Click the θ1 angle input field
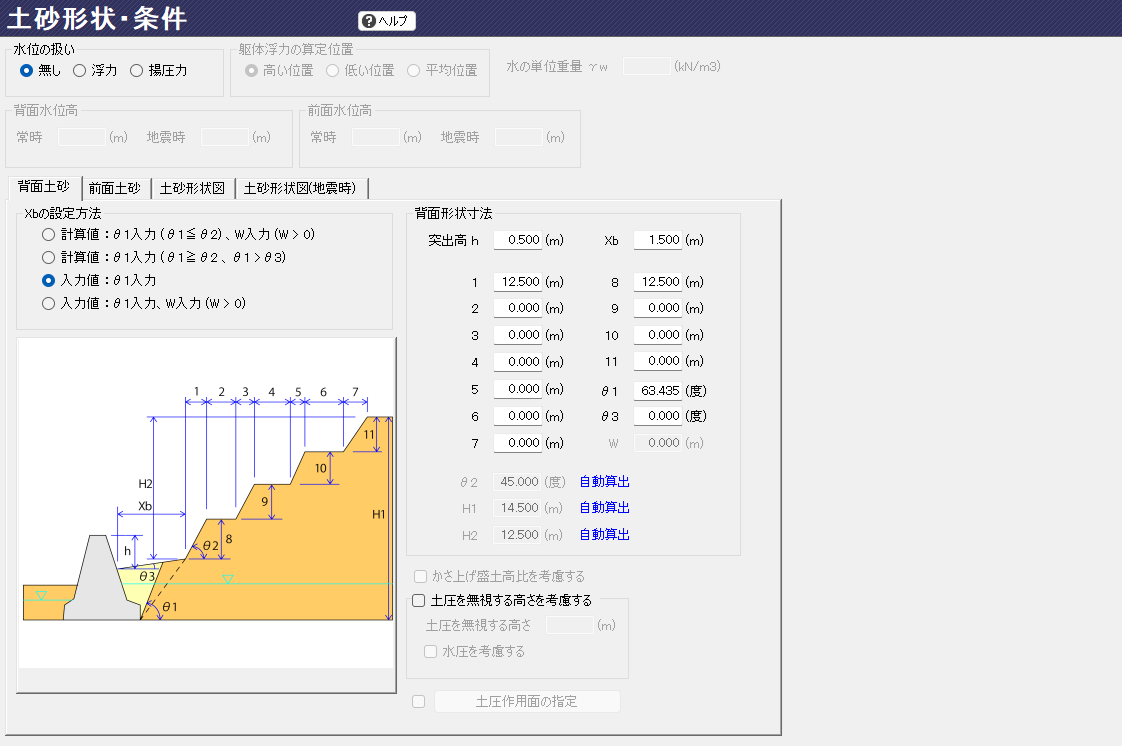 657,390
